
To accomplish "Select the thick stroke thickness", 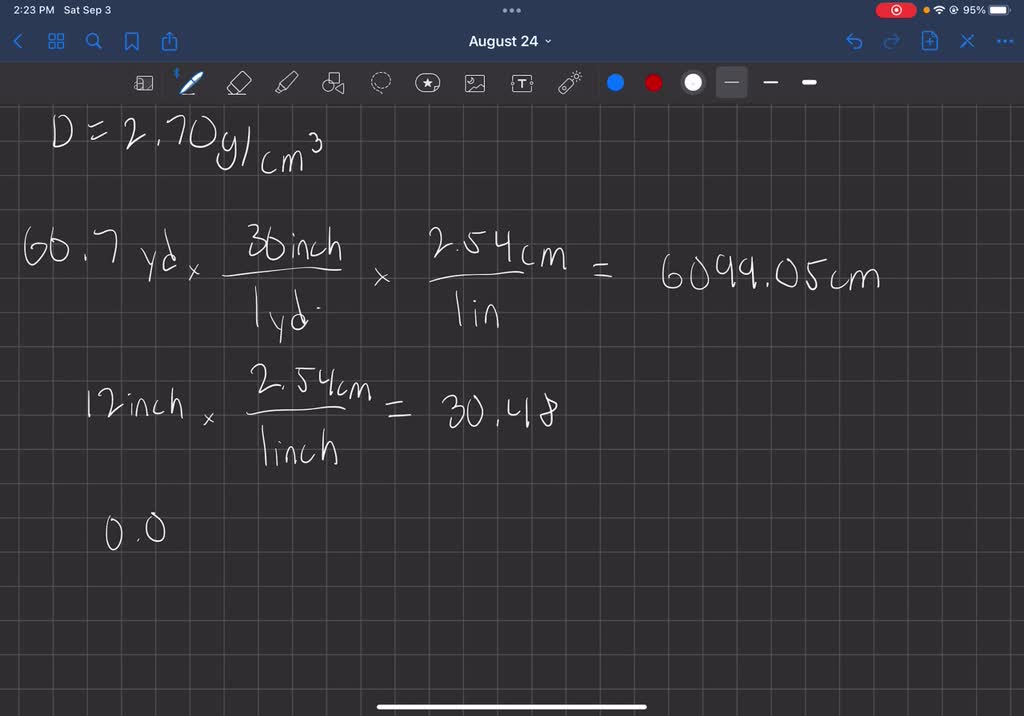I will click(x=809, y=83).
